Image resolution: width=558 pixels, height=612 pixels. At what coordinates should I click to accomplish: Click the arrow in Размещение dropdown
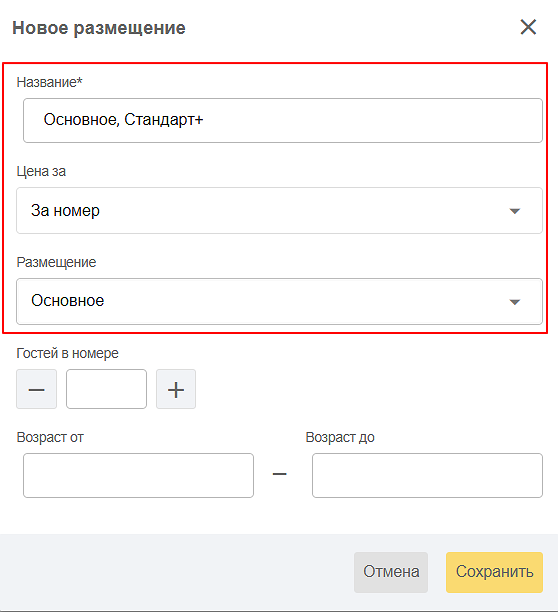pos(515,302)
